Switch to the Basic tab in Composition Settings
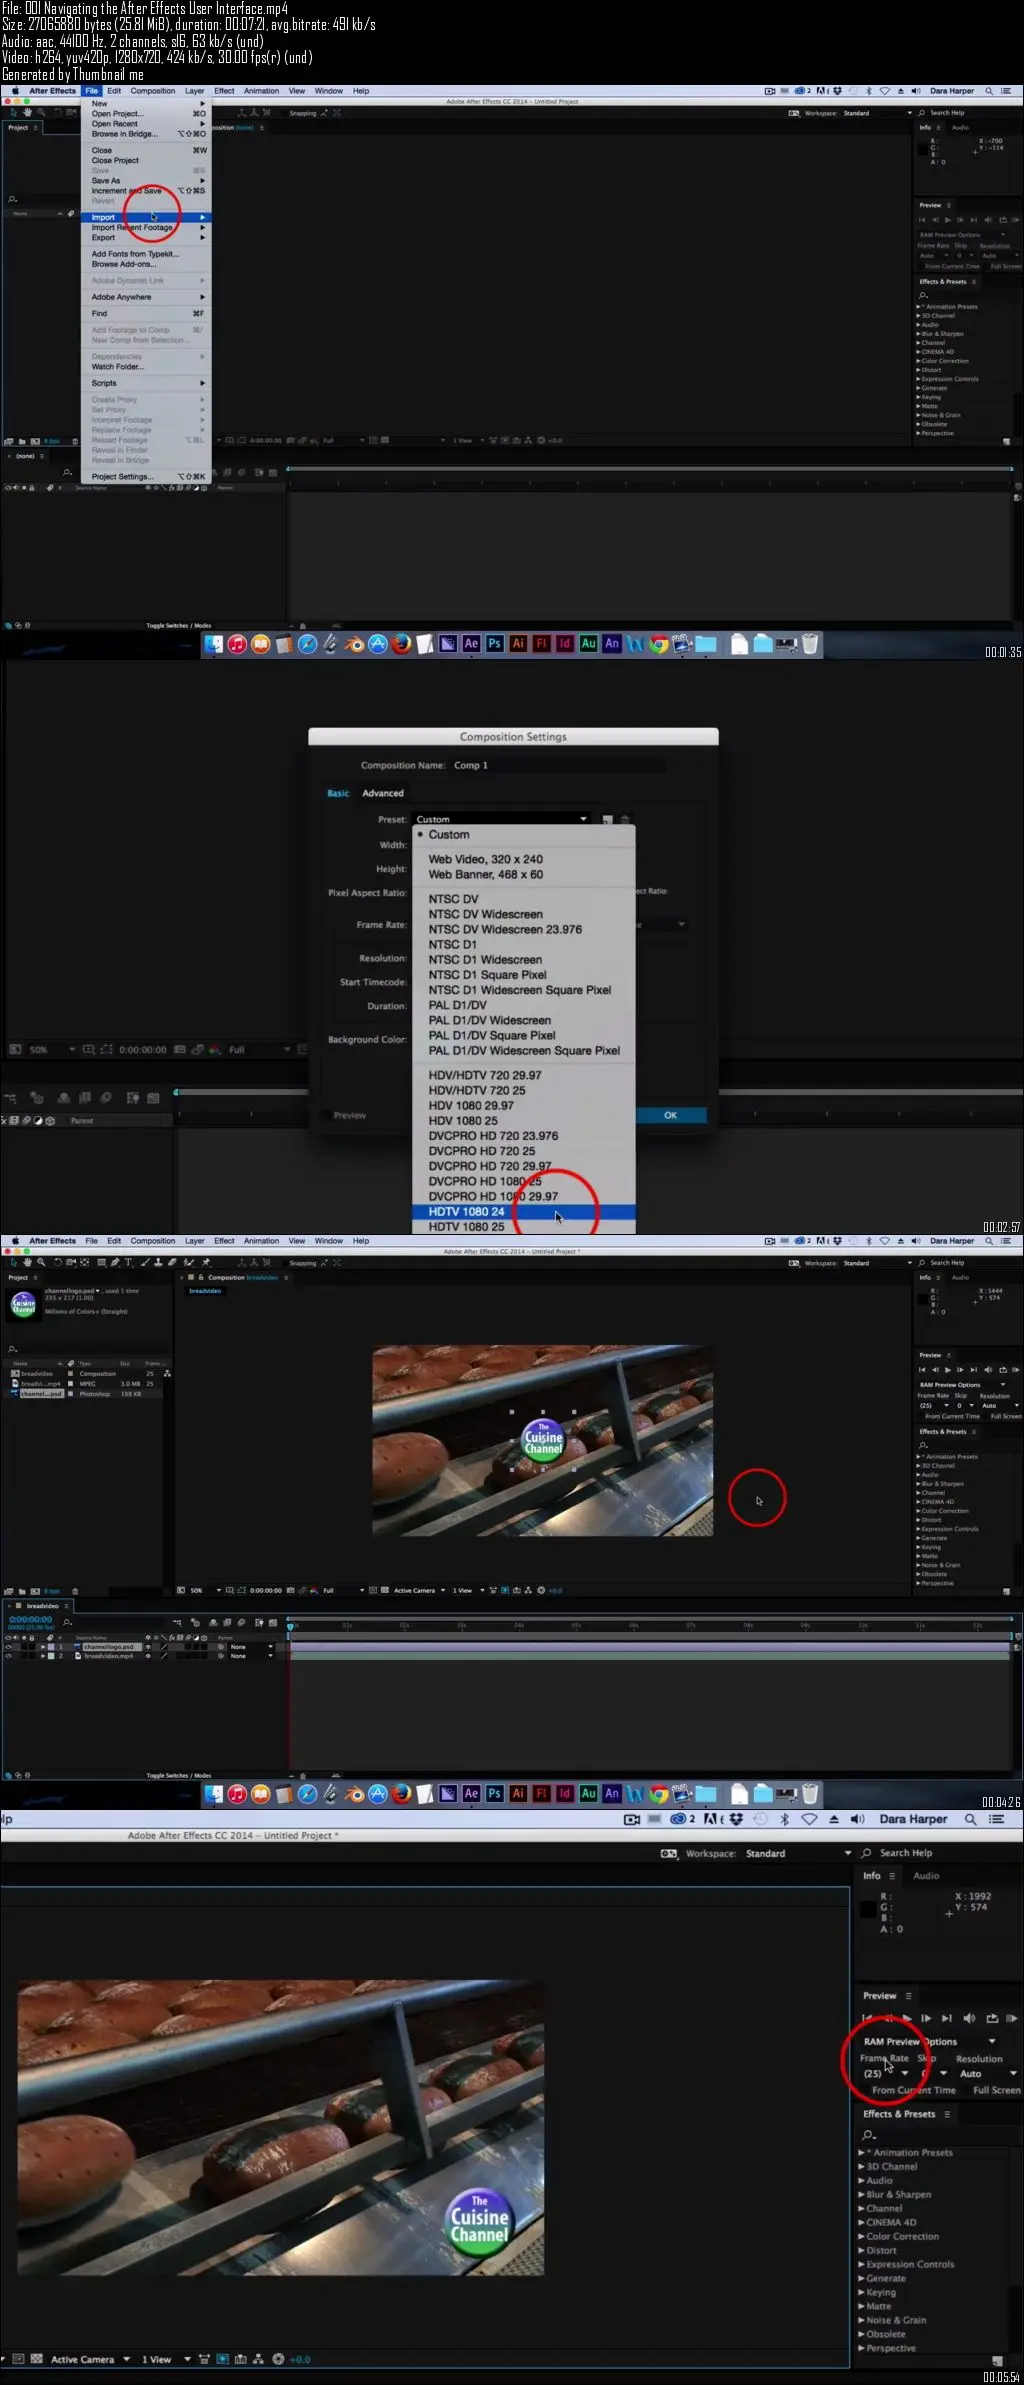The height and width of the screenshot is (2385, 1024). [x=338, y=793]
